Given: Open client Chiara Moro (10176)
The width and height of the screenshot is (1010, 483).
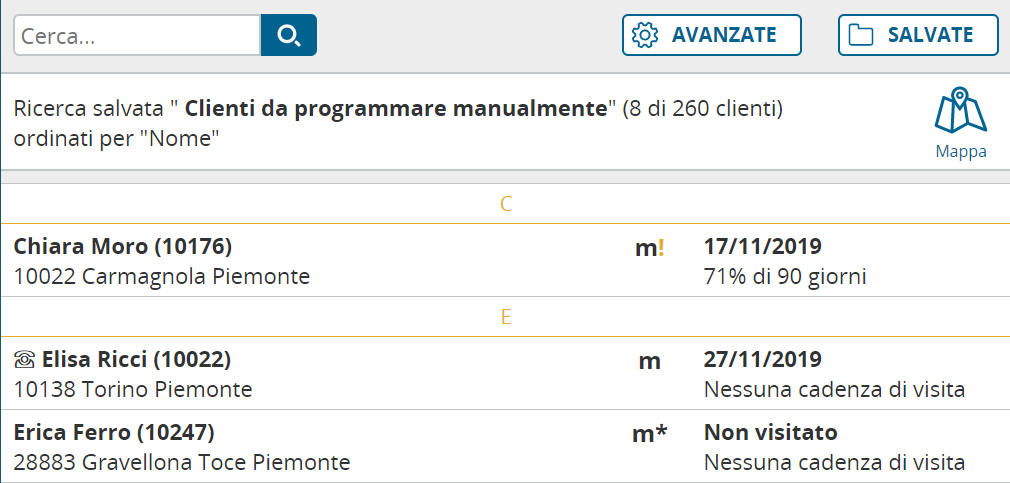Looking at the screenshot, I should [x=123, y=246].
